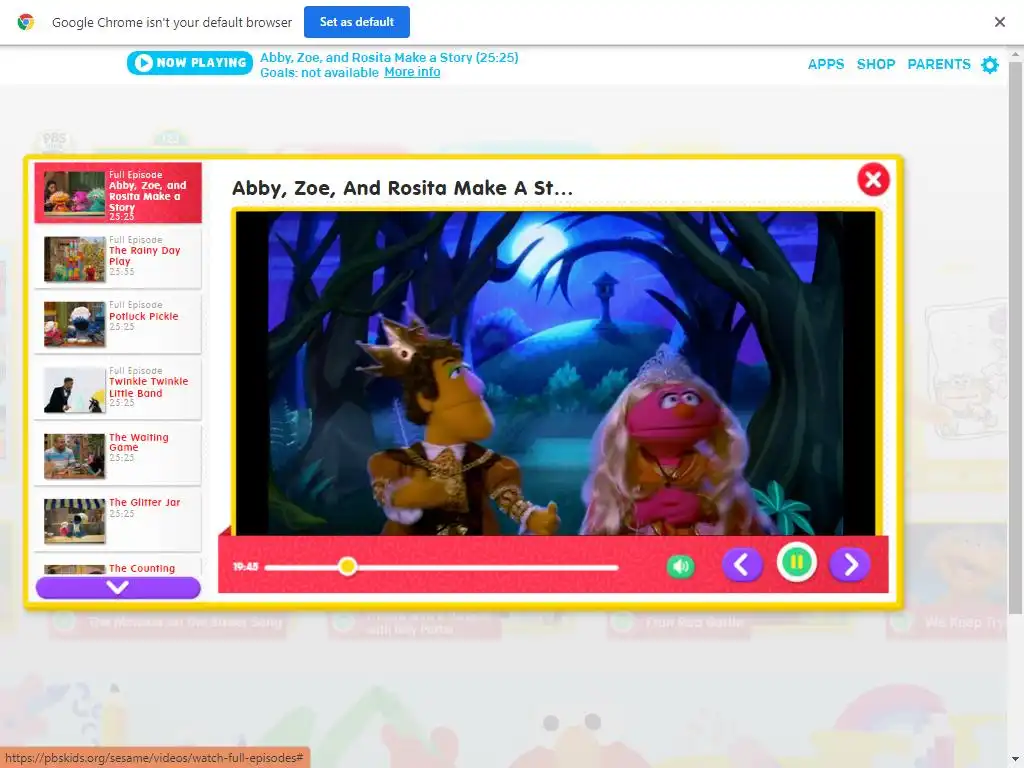Screen dimensions: 1024x768
Task: Click the Chrome logo in notification bar
Action: click(25, 22)
